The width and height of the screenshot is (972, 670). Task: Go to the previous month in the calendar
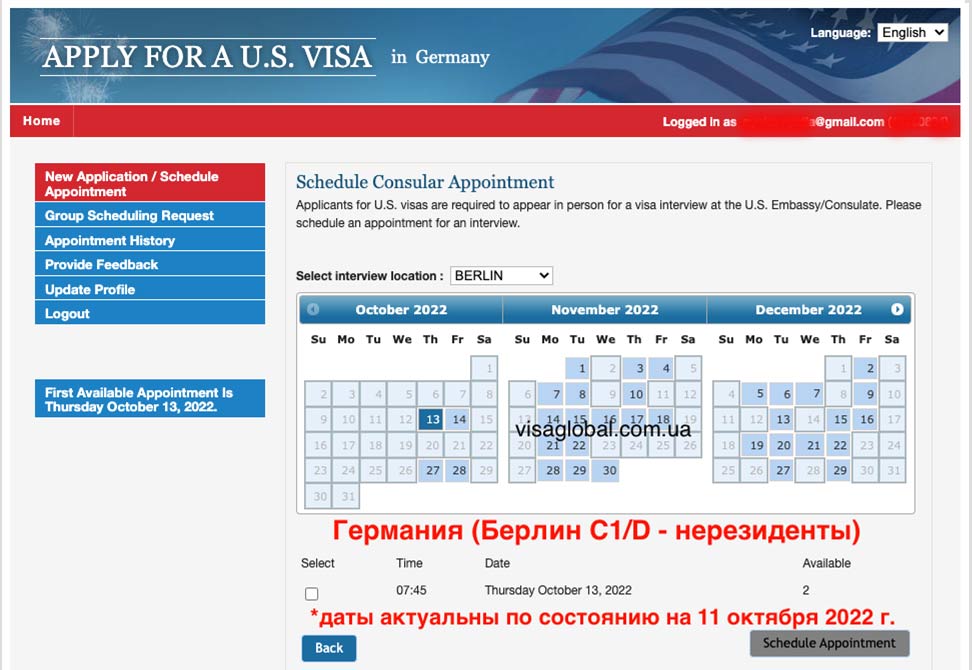pyautogui.click(x=313, y=309)
